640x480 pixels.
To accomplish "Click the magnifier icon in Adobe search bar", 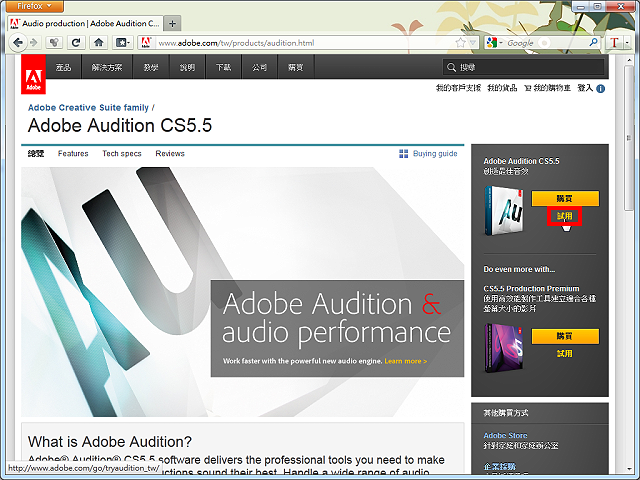I will point(451,67).
